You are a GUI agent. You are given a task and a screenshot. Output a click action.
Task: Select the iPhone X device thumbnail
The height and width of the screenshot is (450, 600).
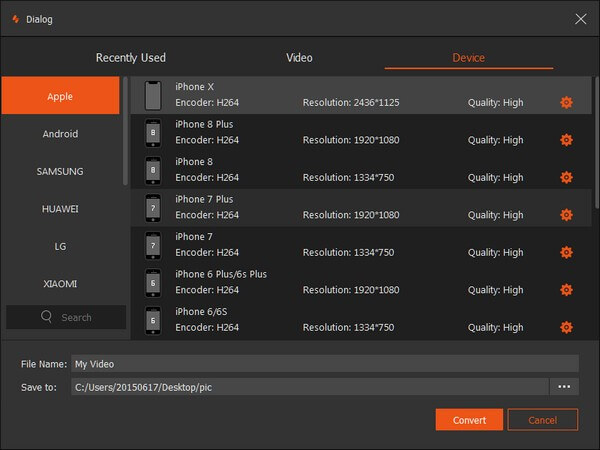click(x=153, y=96)
